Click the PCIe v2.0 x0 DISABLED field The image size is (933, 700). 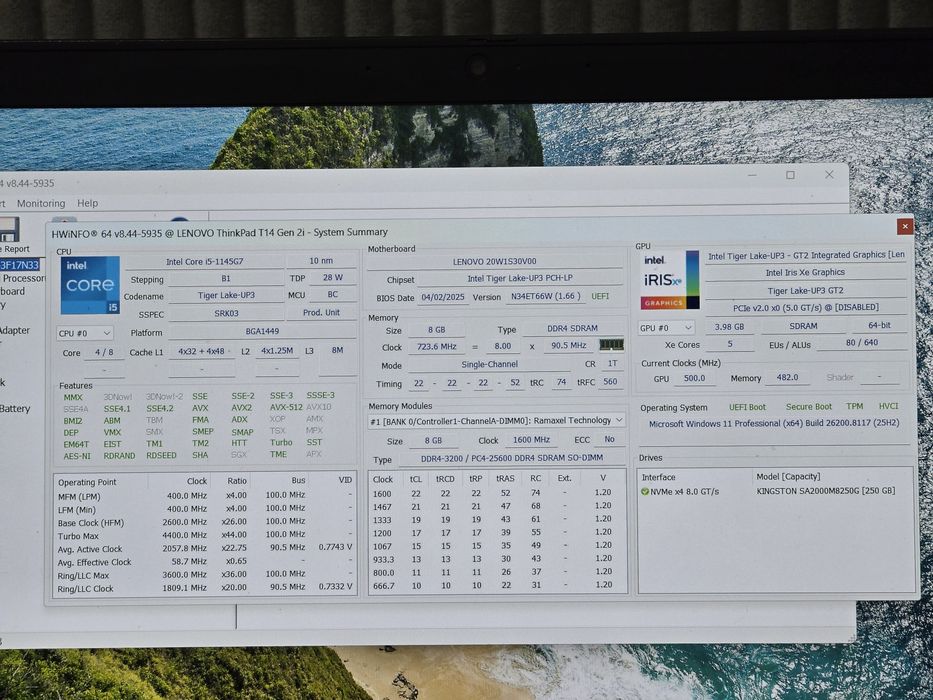click(x=805, y=308)
